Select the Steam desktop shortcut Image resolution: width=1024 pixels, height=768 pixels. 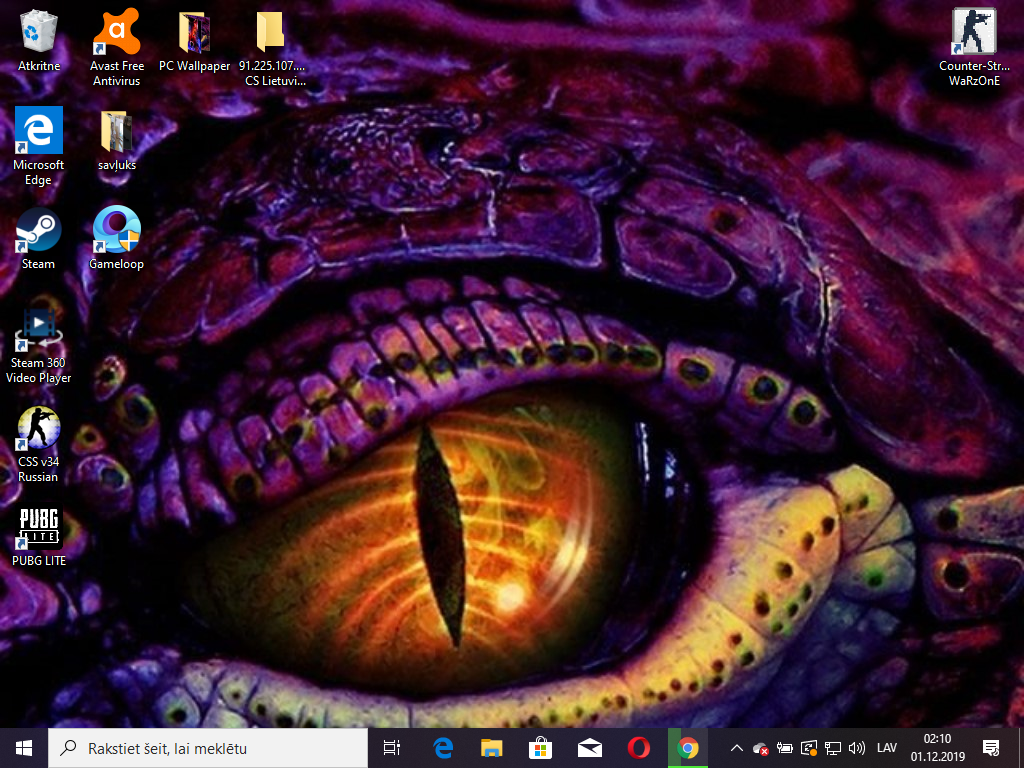click(39, 239)
